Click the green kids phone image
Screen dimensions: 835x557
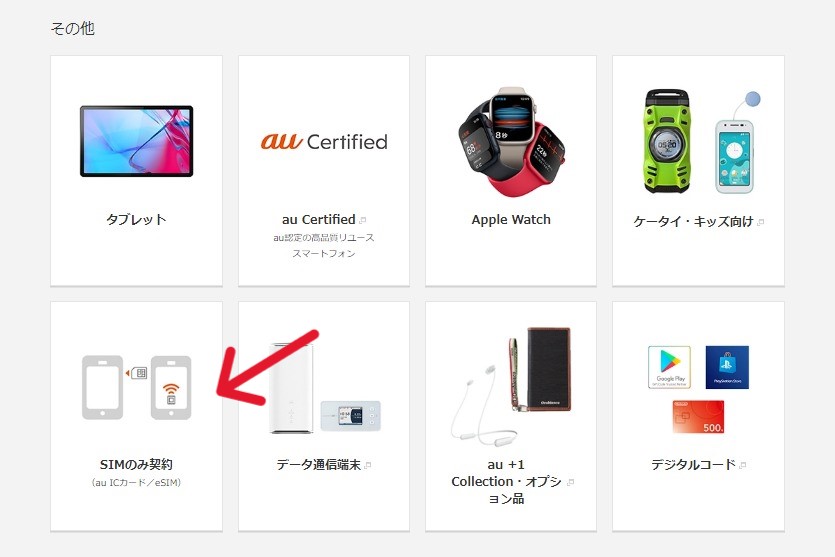(x=667, y=141)
